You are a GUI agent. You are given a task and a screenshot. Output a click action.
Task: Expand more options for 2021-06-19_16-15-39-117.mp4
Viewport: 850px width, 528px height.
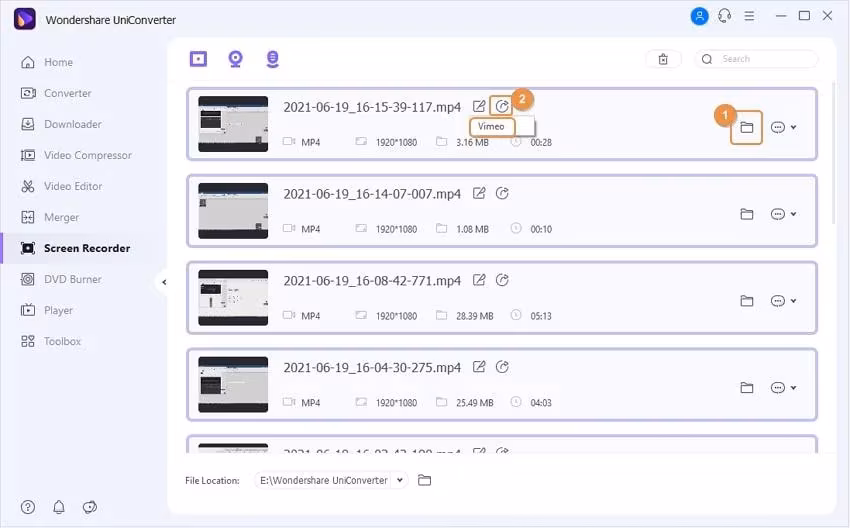783,127
